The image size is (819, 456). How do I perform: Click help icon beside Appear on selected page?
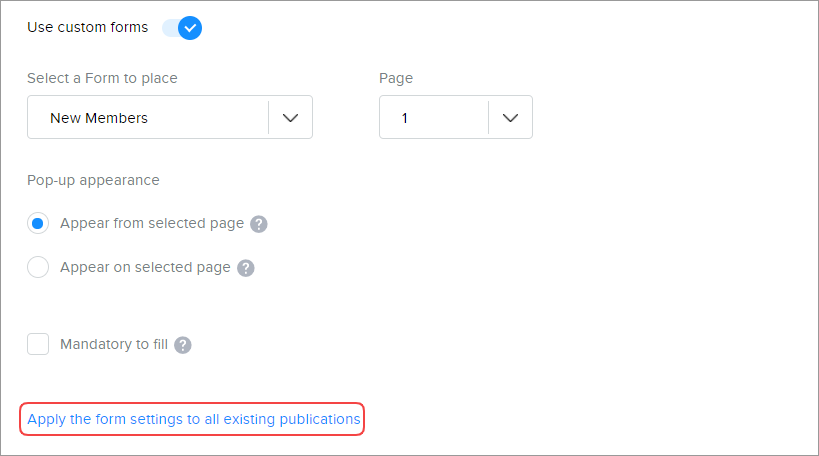coord(245,268)
